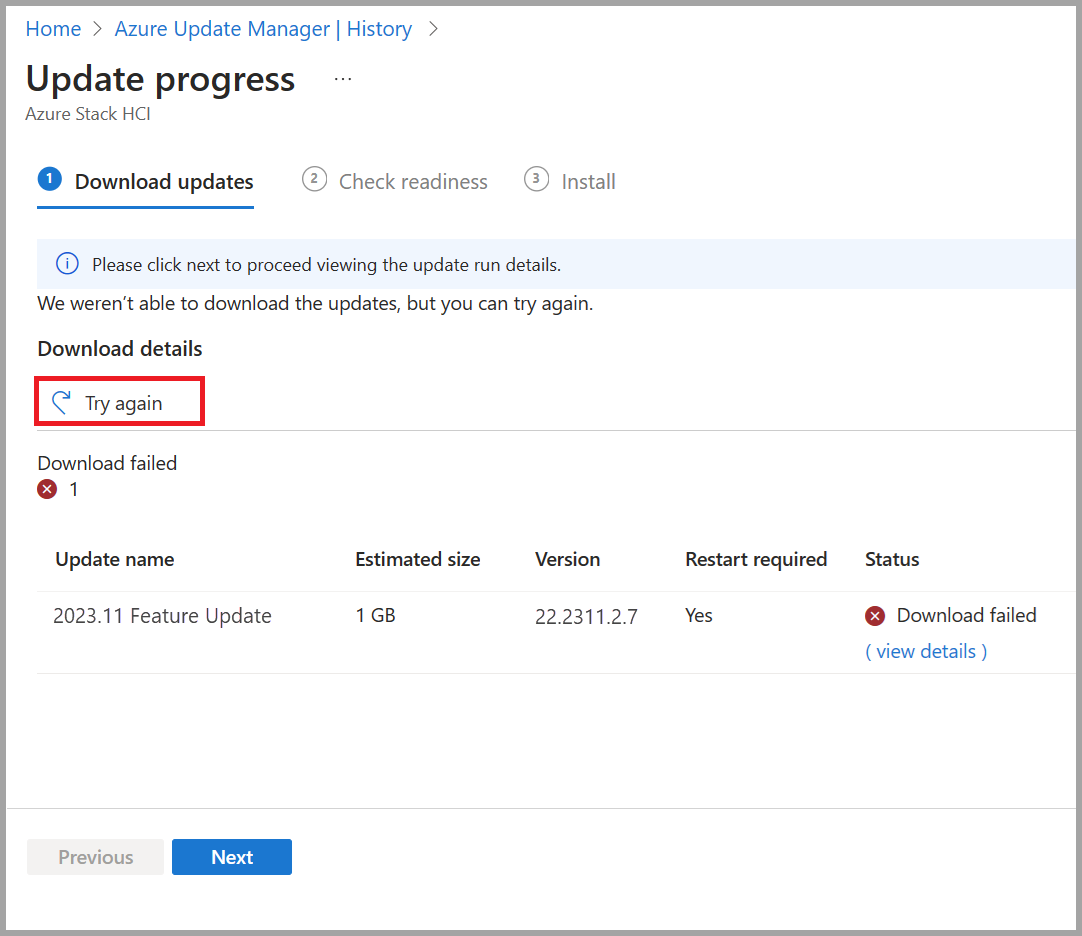The image size is (1082, 936).
Task: Click the retry arrow icon
Action: coord(61,402)
